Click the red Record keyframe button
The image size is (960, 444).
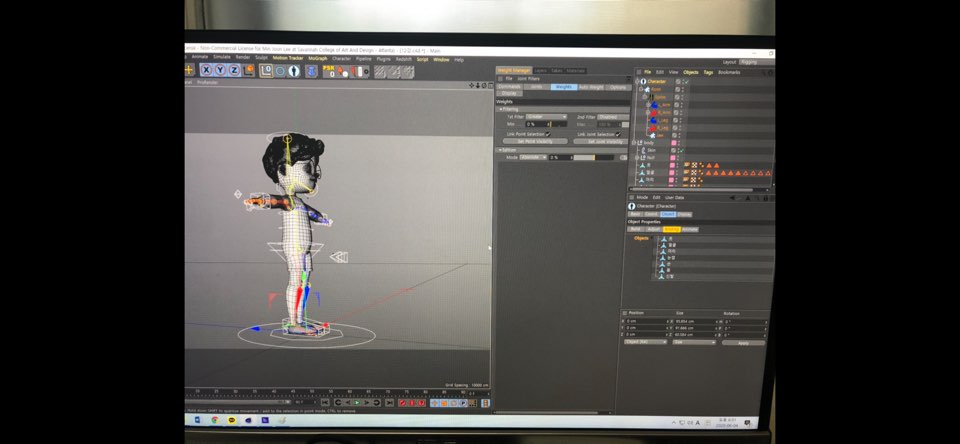tap(402, 402)
